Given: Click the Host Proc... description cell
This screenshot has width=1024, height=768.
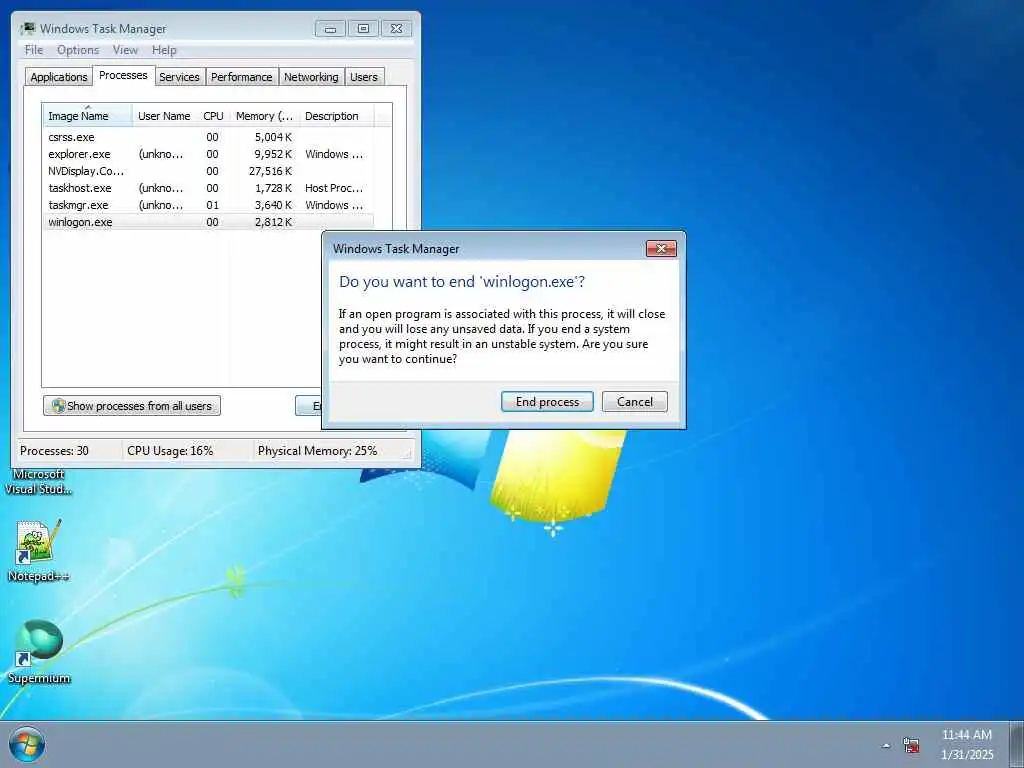Looking at the screenshot, I should tap(334, 188).
